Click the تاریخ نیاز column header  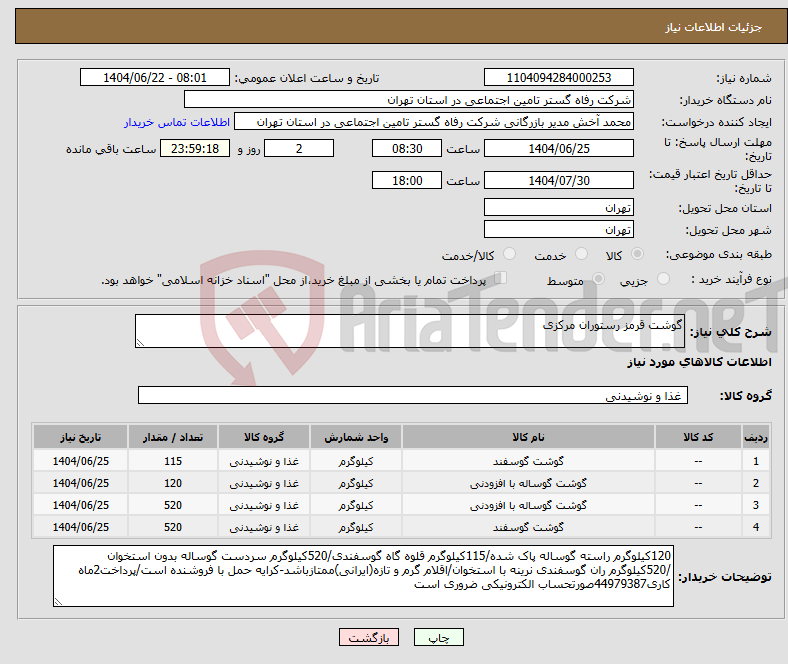point(80,437)
